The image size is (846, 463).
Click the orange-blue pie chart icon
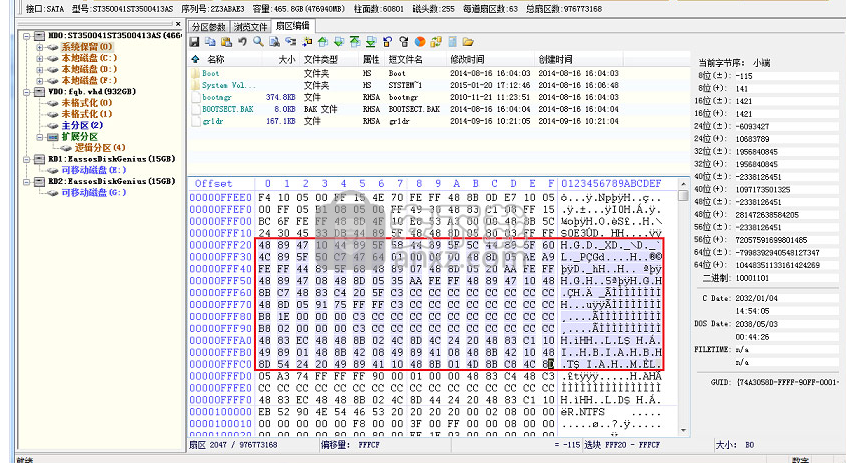420,42
